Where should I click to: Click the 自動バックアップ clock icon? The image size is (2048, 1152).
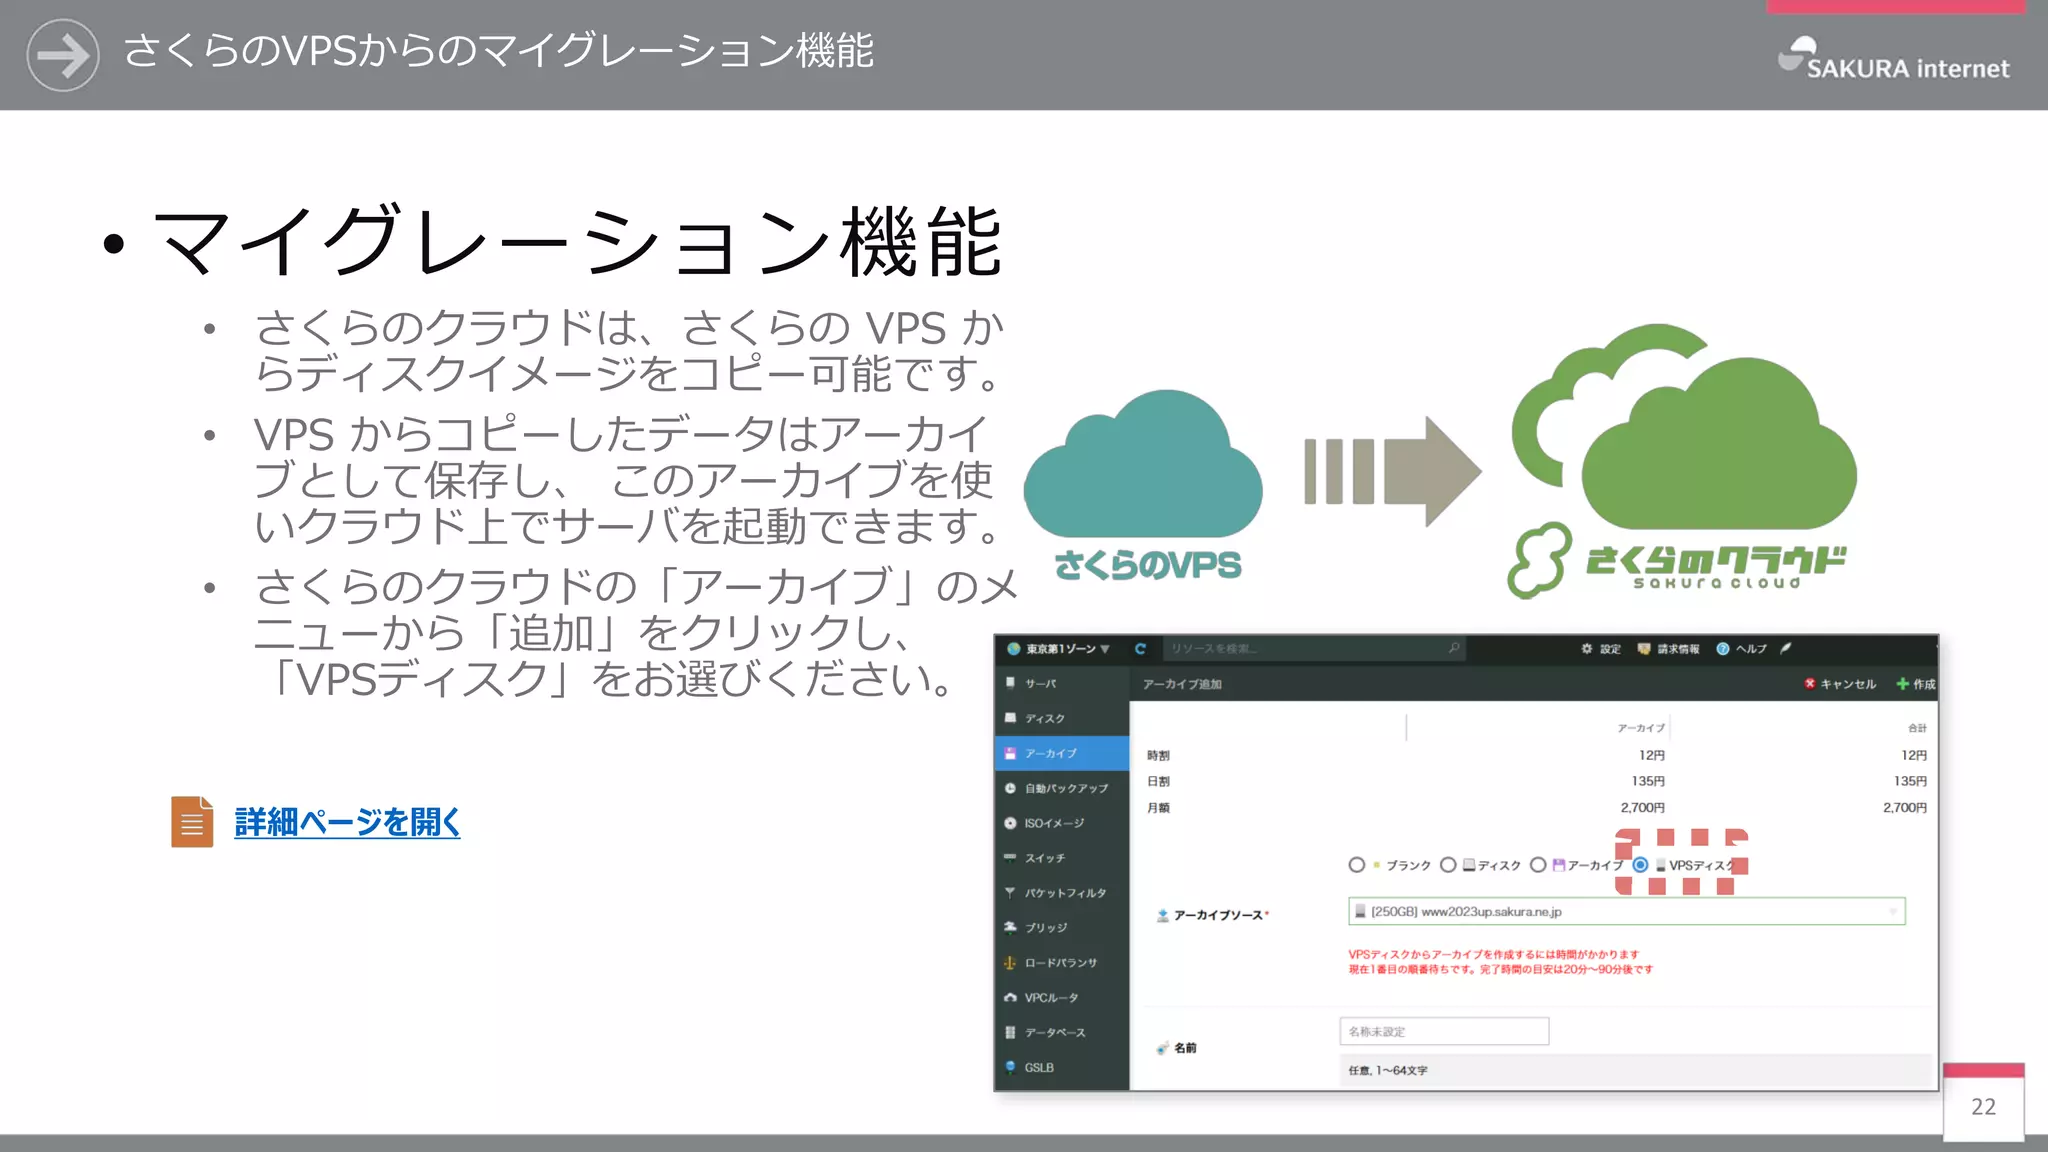(1010, 788)
